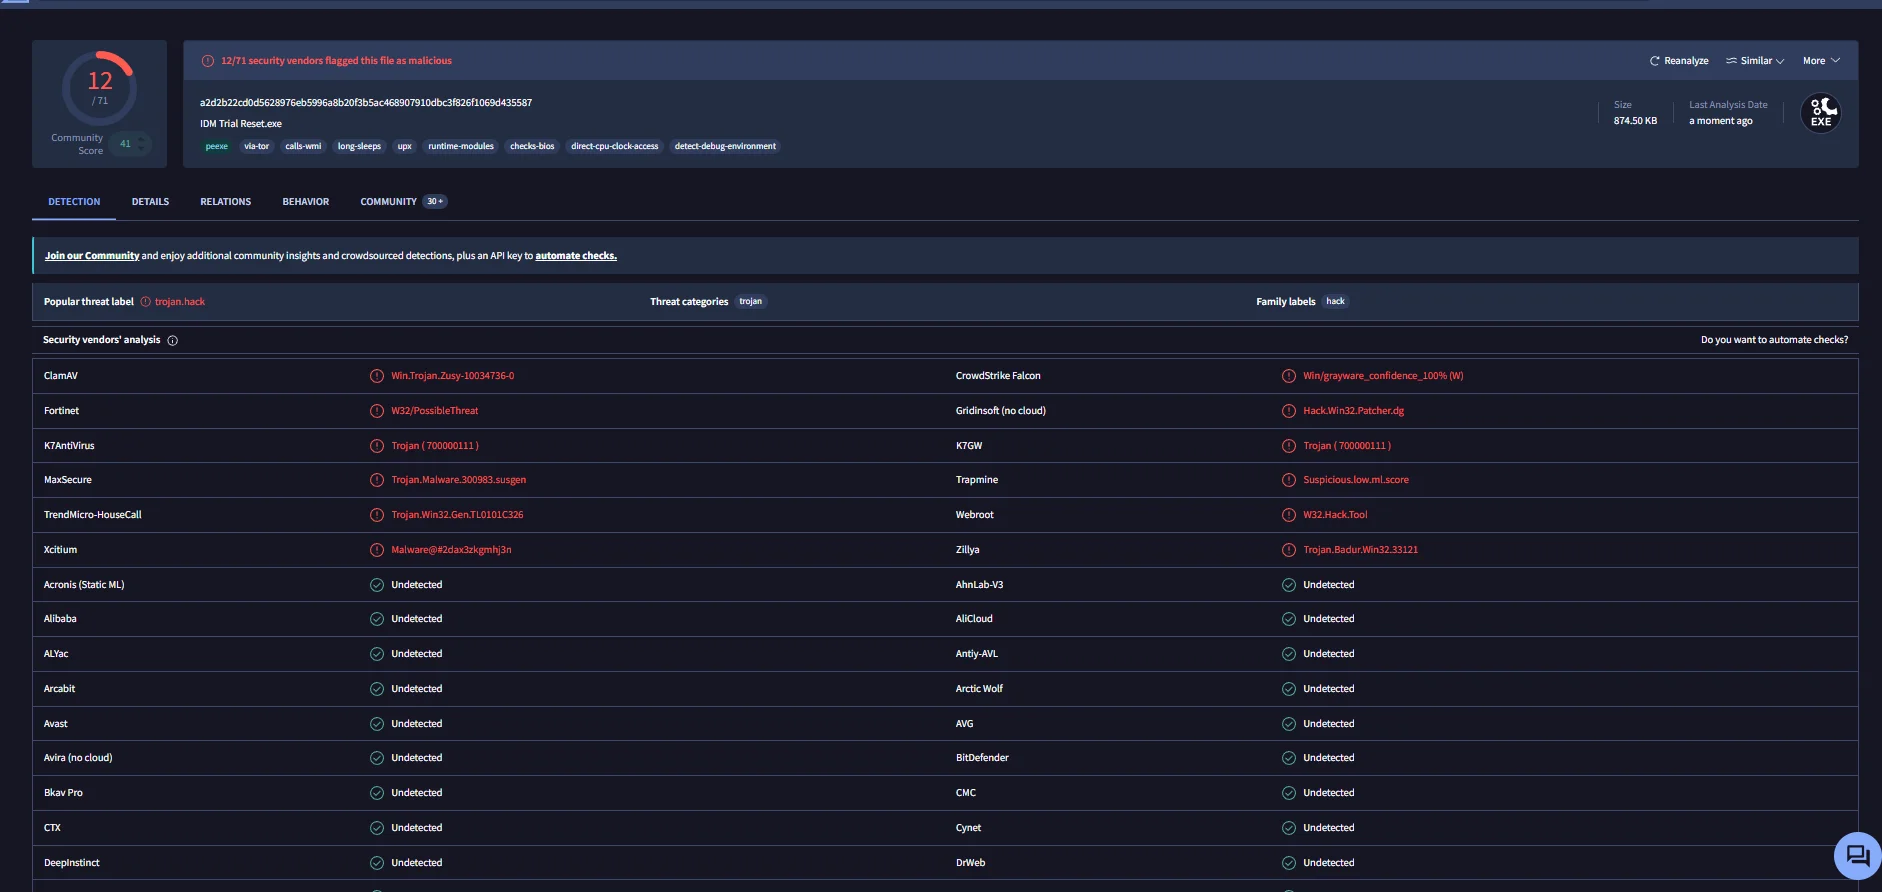Select the hack family label tag
Viewport: 1882px width, 892px height.
point(1335,301)
